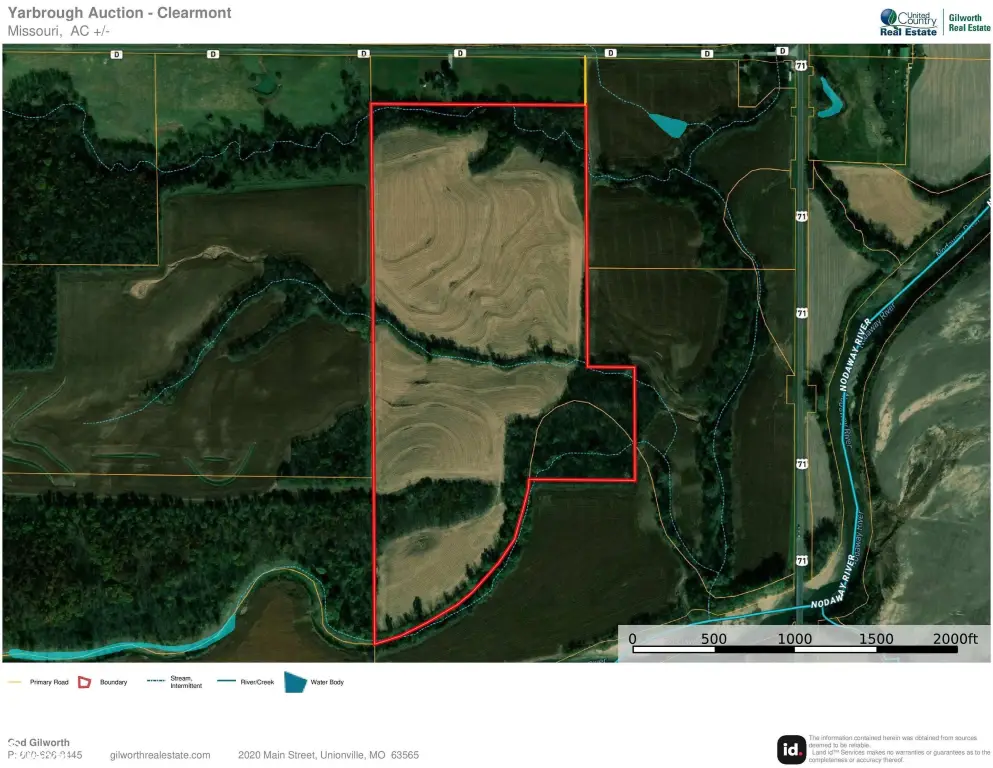This screenshot has height=768, width=993.
Task: Click the 1000 mark on scale bar
Action: tap(795, 639)
